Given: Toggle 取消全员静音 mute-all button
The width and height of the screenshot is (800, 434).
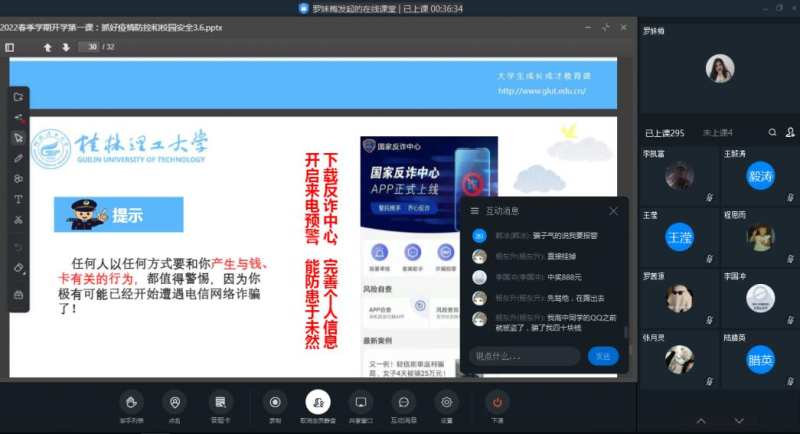Looking at the screenshot, I should (x=318, y=402).
